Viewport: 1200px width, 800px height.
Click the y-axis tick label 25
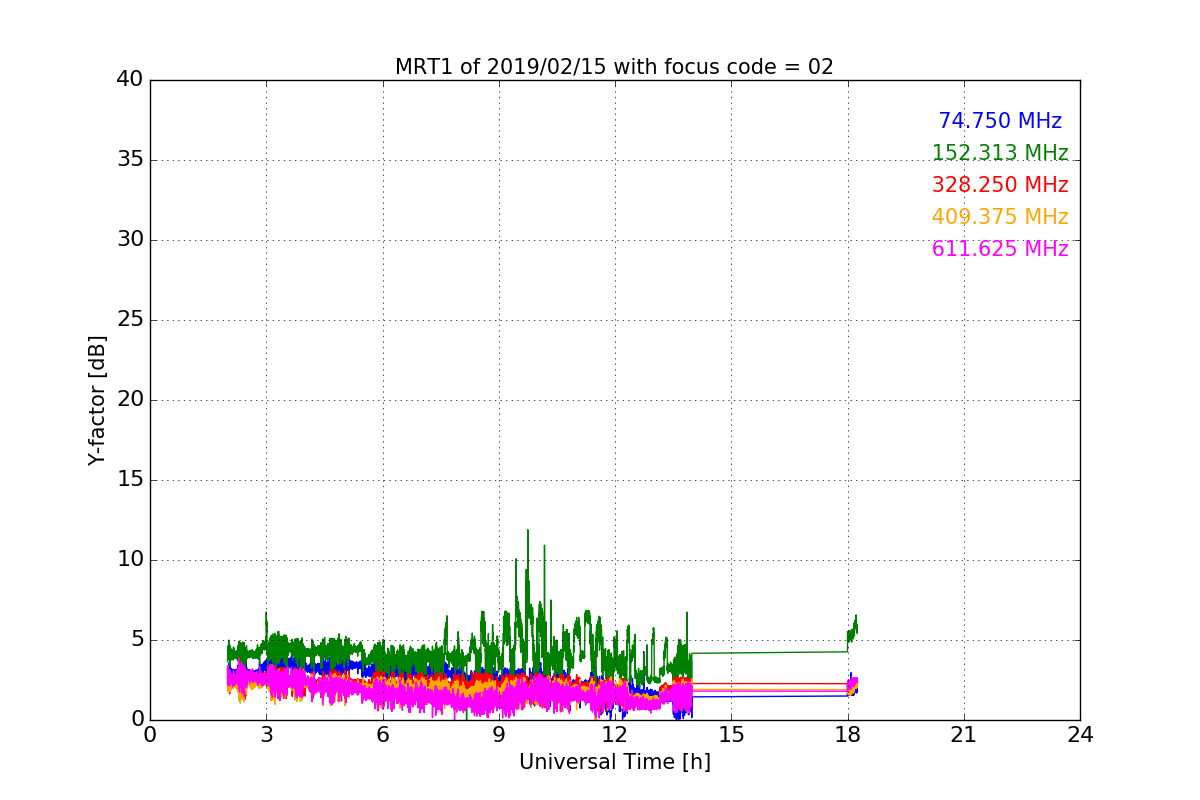(x=130, y=320)
